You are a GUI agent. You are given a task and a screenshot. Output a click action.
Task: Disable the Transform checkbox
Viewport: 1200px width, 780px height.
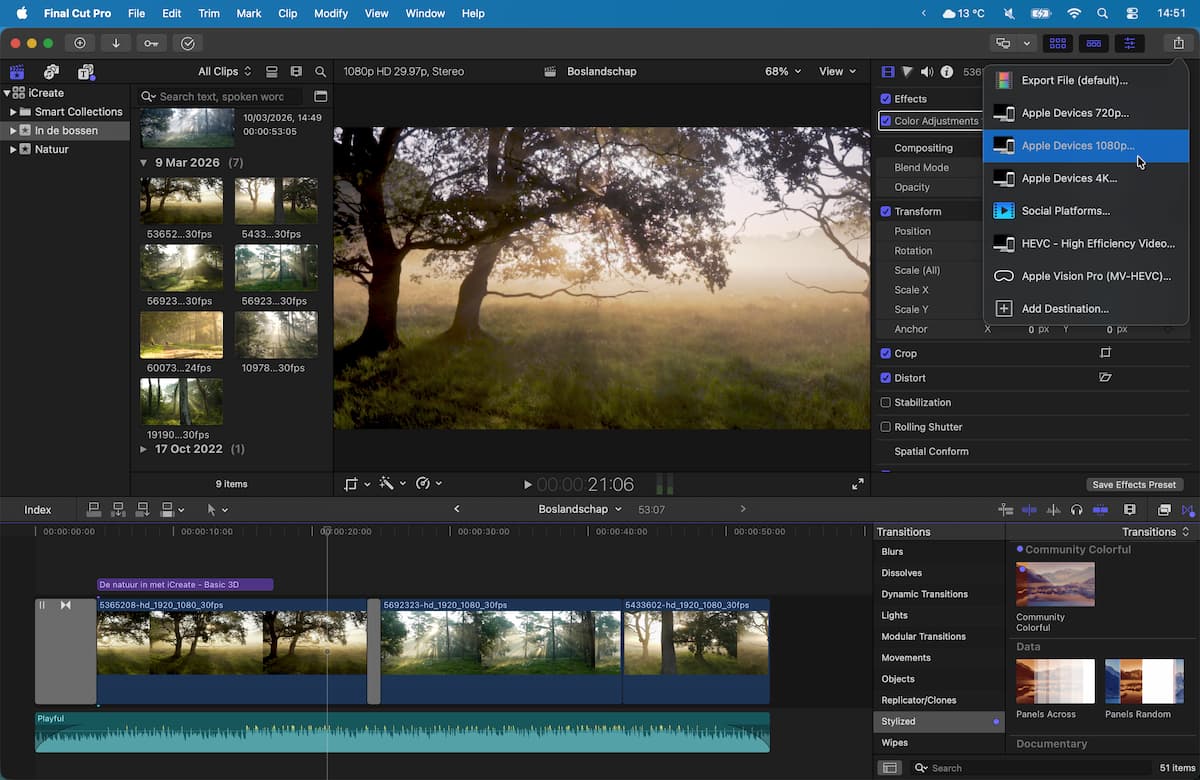[x=885, y=211]
